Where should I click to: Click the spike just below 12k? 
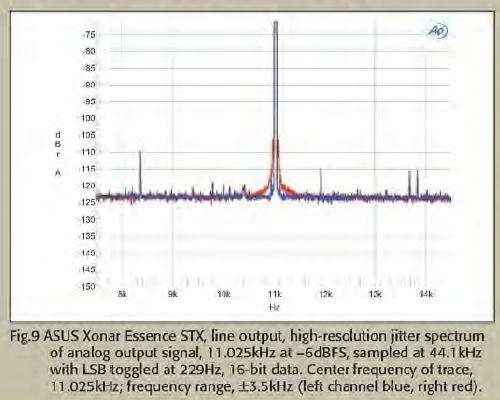pyautogui.click(x=321, y=183)
